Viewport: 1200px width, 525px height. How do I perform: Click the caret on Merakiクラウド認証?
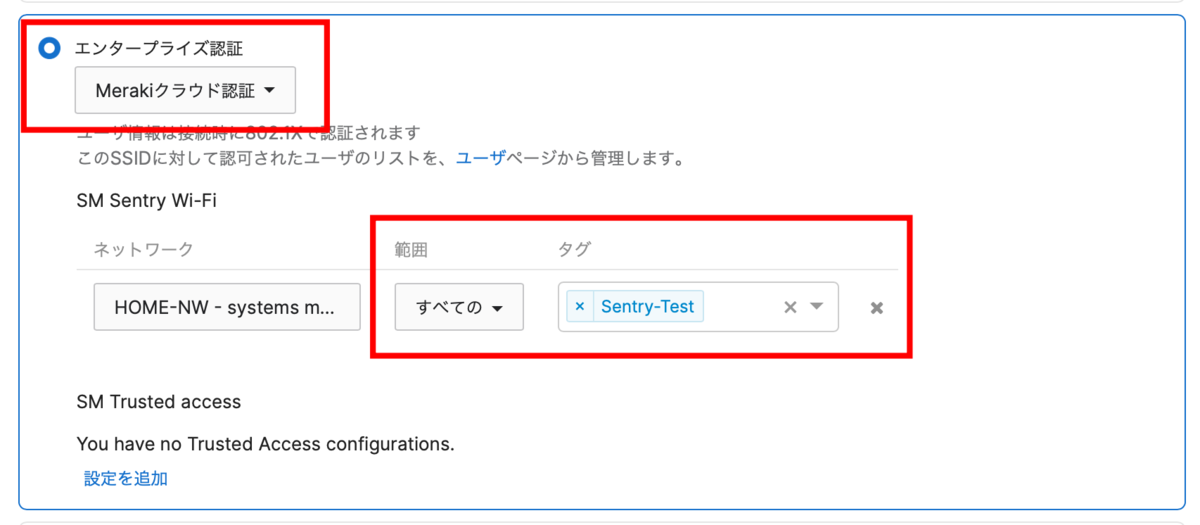[270, 91]
